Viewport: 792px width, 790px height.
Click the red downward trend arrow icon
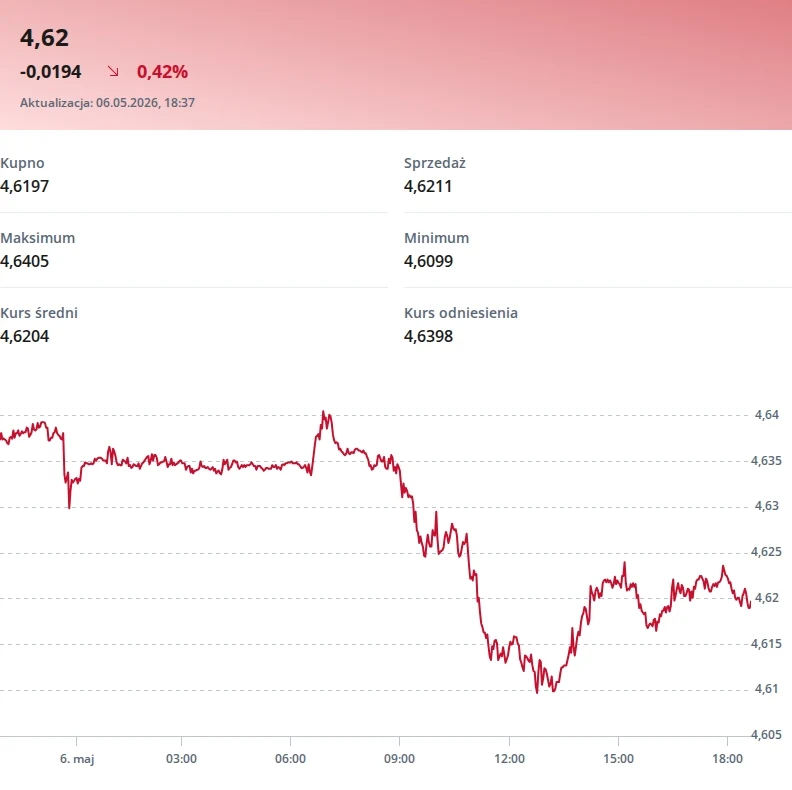coord(113,71)
